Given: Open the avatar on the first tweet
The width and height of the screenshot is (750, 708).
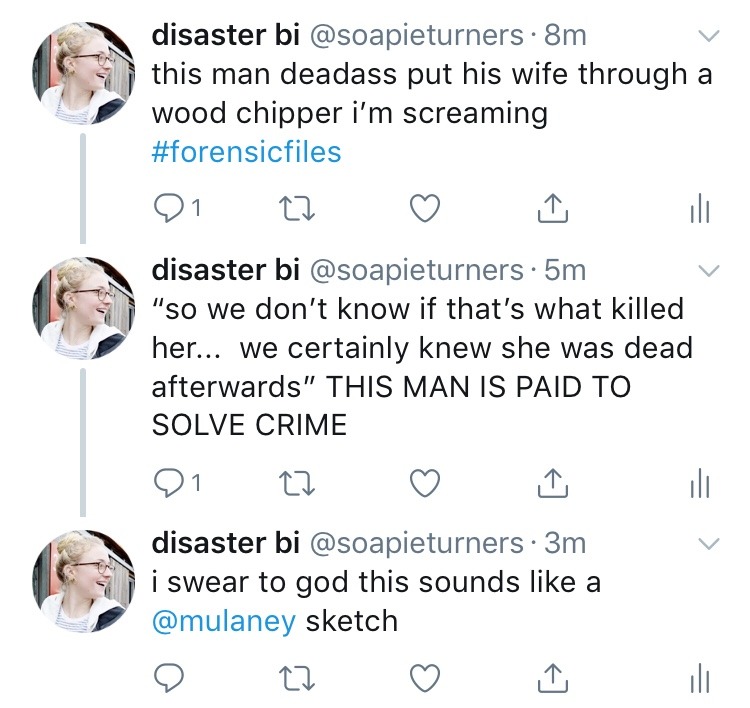Looking at the screenshot, I should click(80, 75).
